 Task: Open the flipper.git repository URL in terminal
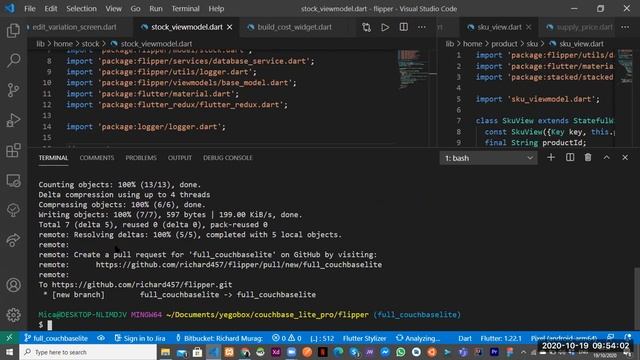pos(142,284)
